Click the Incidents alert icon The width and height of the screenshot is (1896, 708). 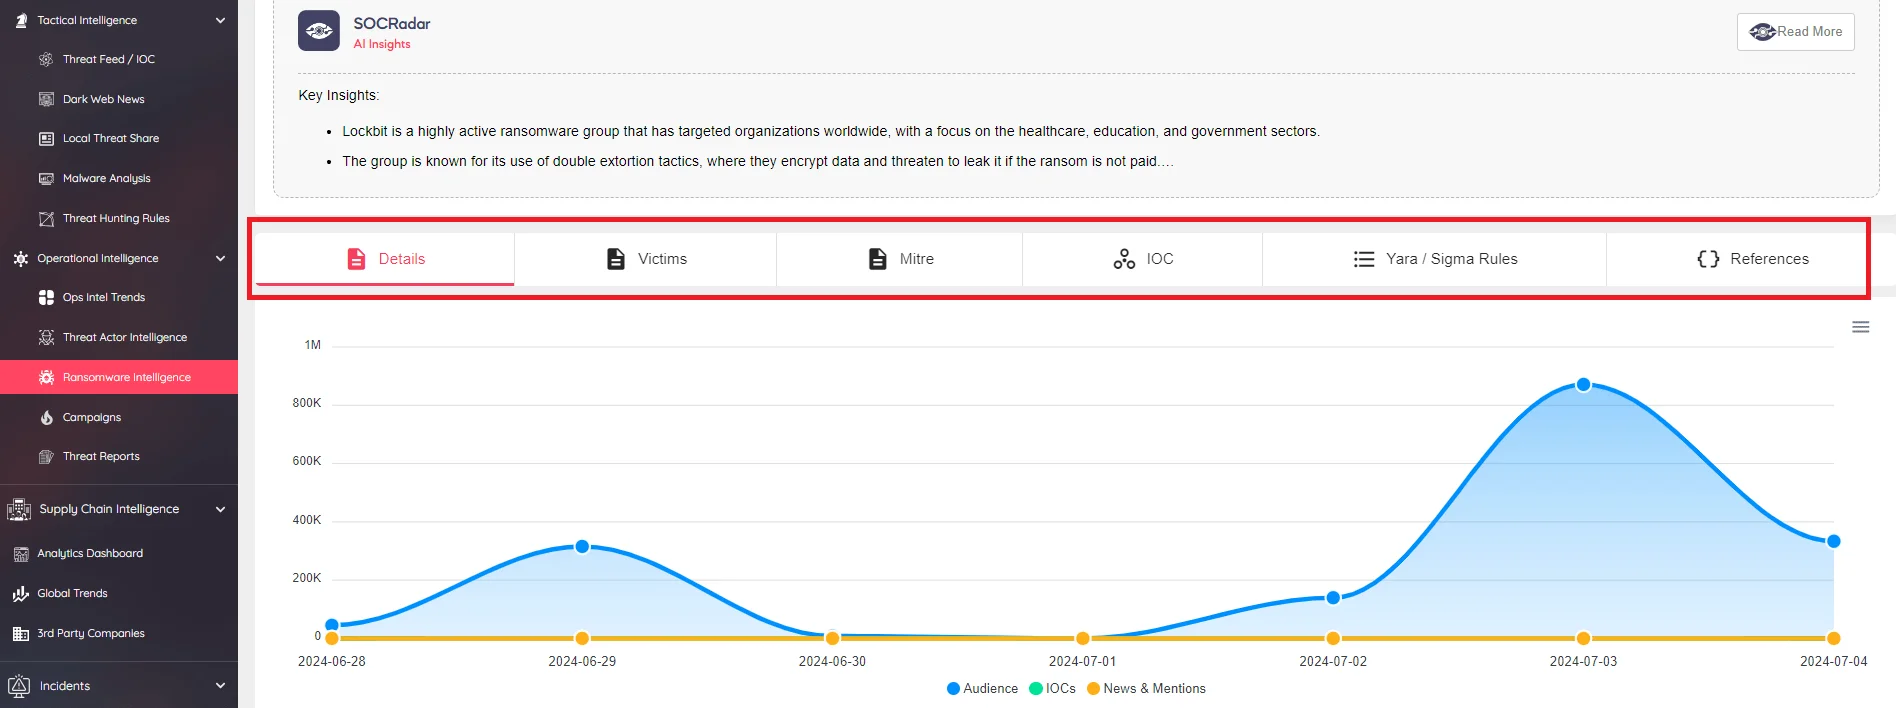[x=19, y=686]
